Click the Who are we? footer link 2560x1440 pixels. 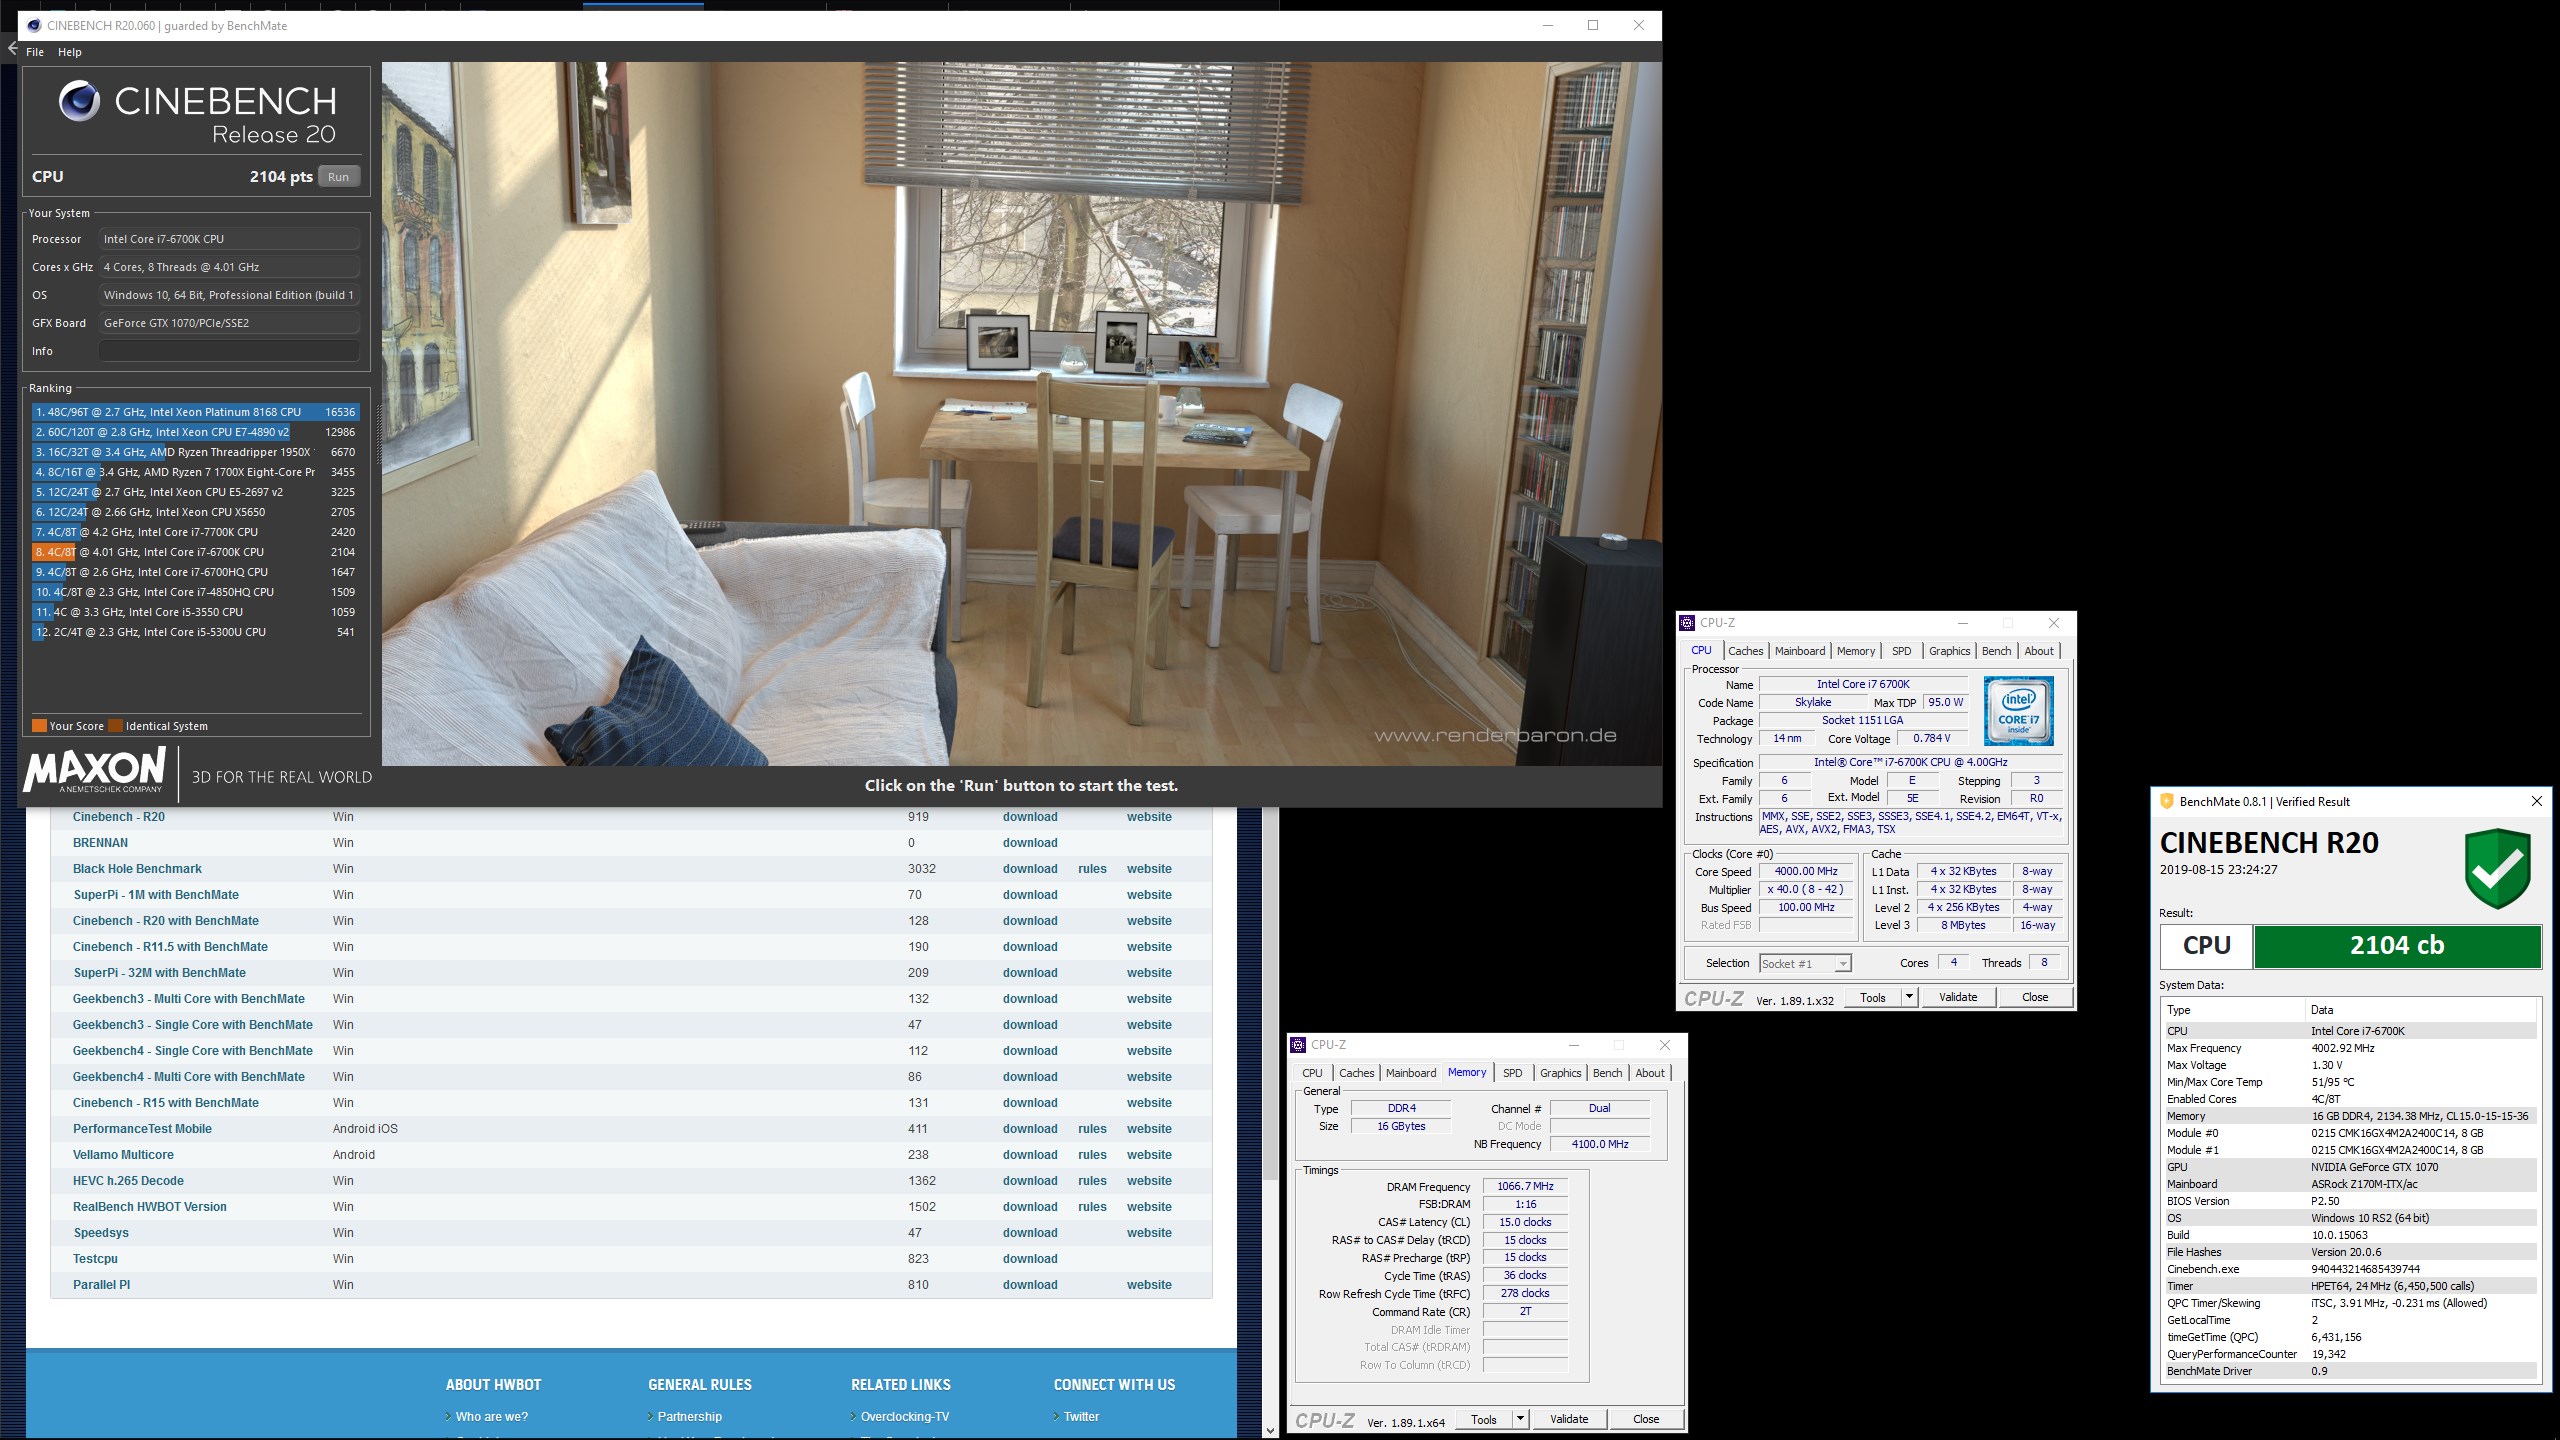[x=492, y=1417]
